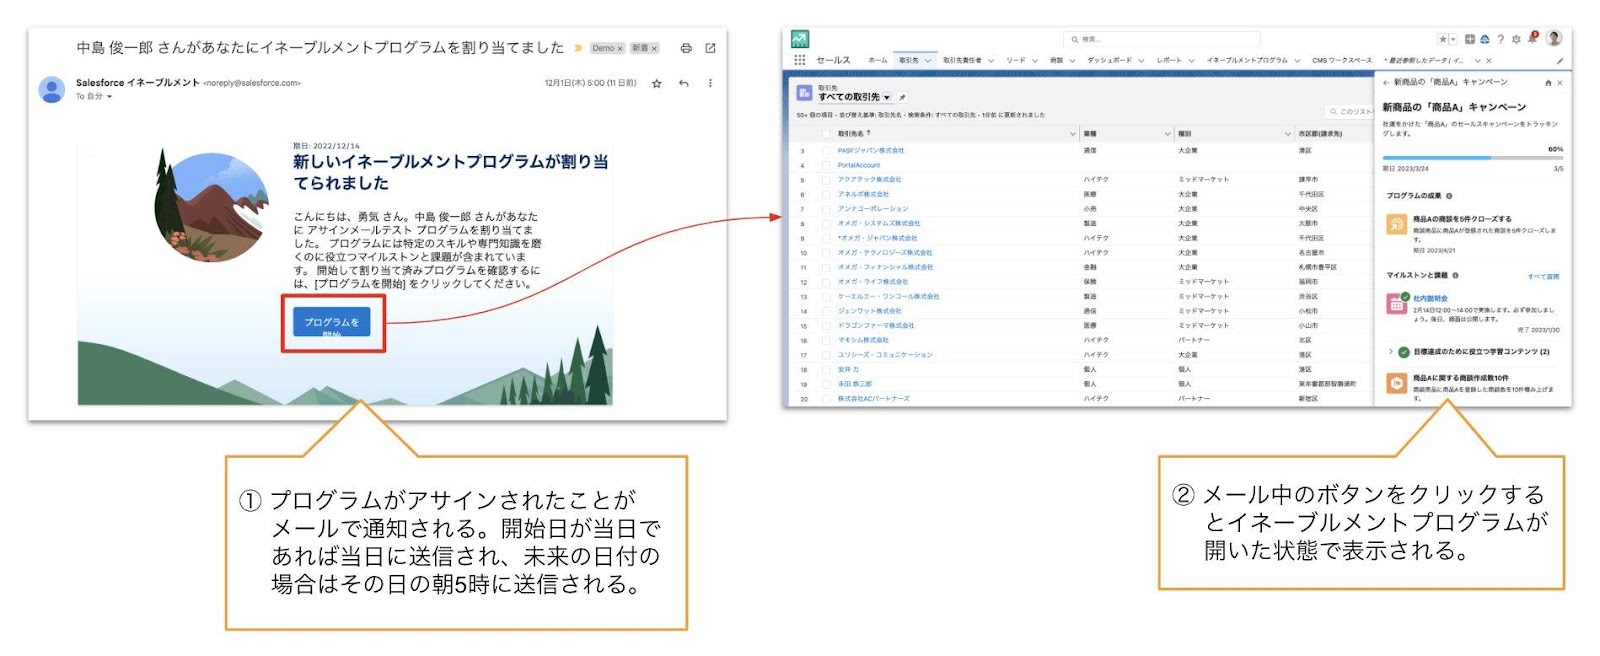Open the email's three-dot more menu

tap(711, 83)
